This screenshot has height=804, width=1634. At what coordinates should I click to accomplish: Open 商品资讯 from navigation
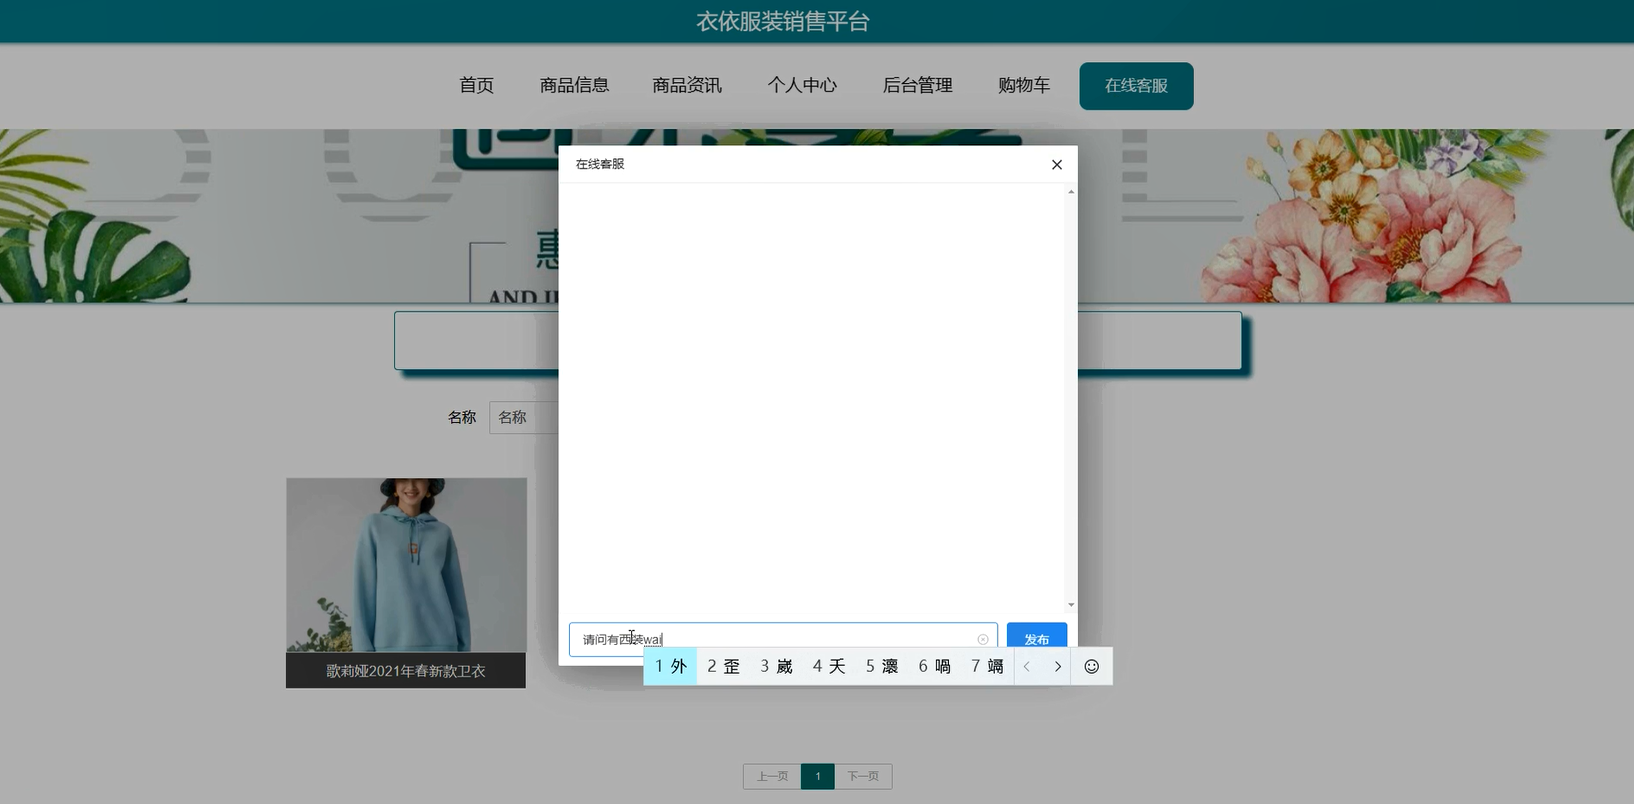coord(686,86)
